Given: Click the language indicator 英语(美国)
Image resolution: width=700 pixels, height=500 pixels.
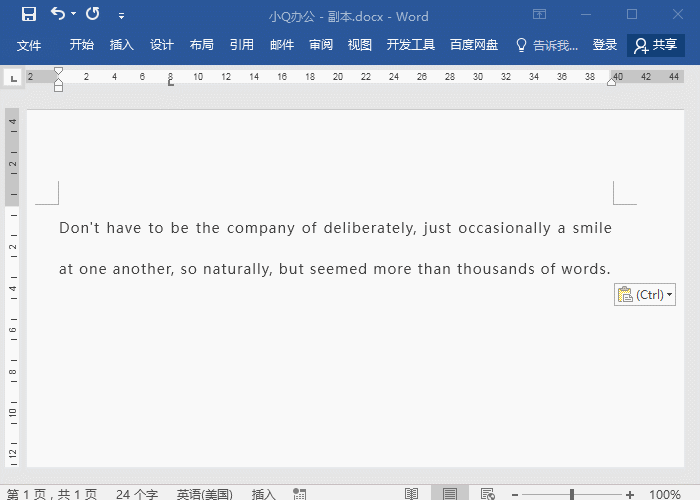Looking at the screenshot, I should click(204, 494).
